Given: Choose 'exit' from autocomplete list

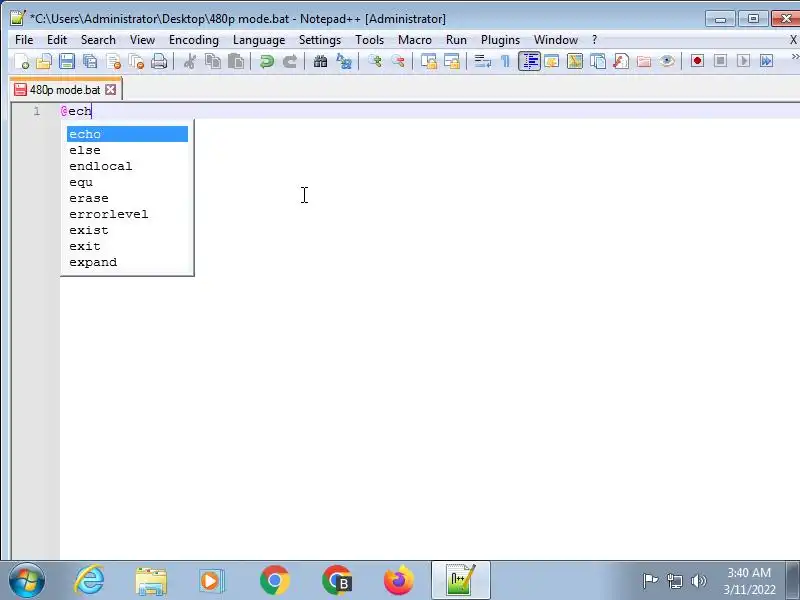Looking at the screenshot, I should click(x=128, y=246).
